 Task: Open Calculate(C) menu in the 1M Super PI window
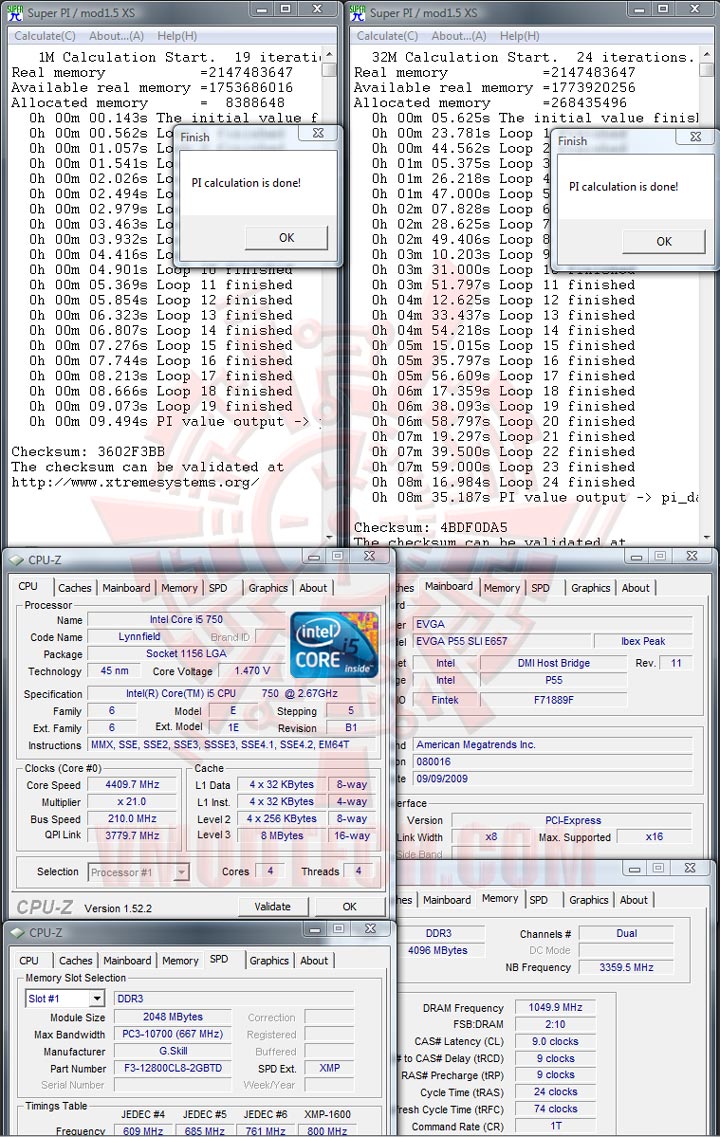pyautogui.click(x=45, y=36)
